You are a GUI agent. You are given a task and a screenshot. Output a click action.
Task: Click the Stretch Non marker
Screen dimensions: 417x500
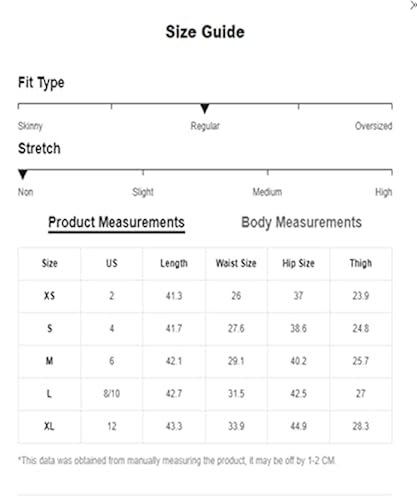tap(23, 174)
